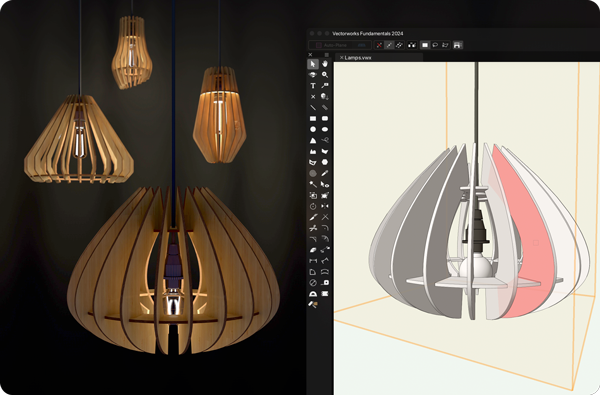Viewport: 600px width, 395px height.
Task: Select the Protractor angle tool
Action: coord(313,294)
